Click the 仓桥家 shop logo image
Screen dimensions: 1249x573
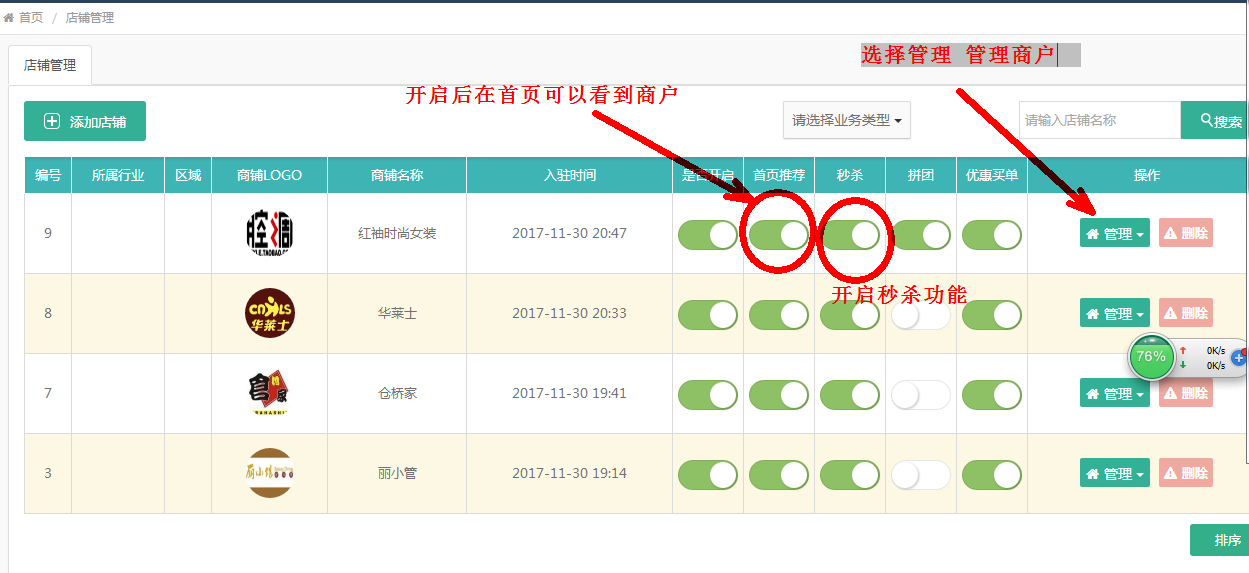click(270, 393)
